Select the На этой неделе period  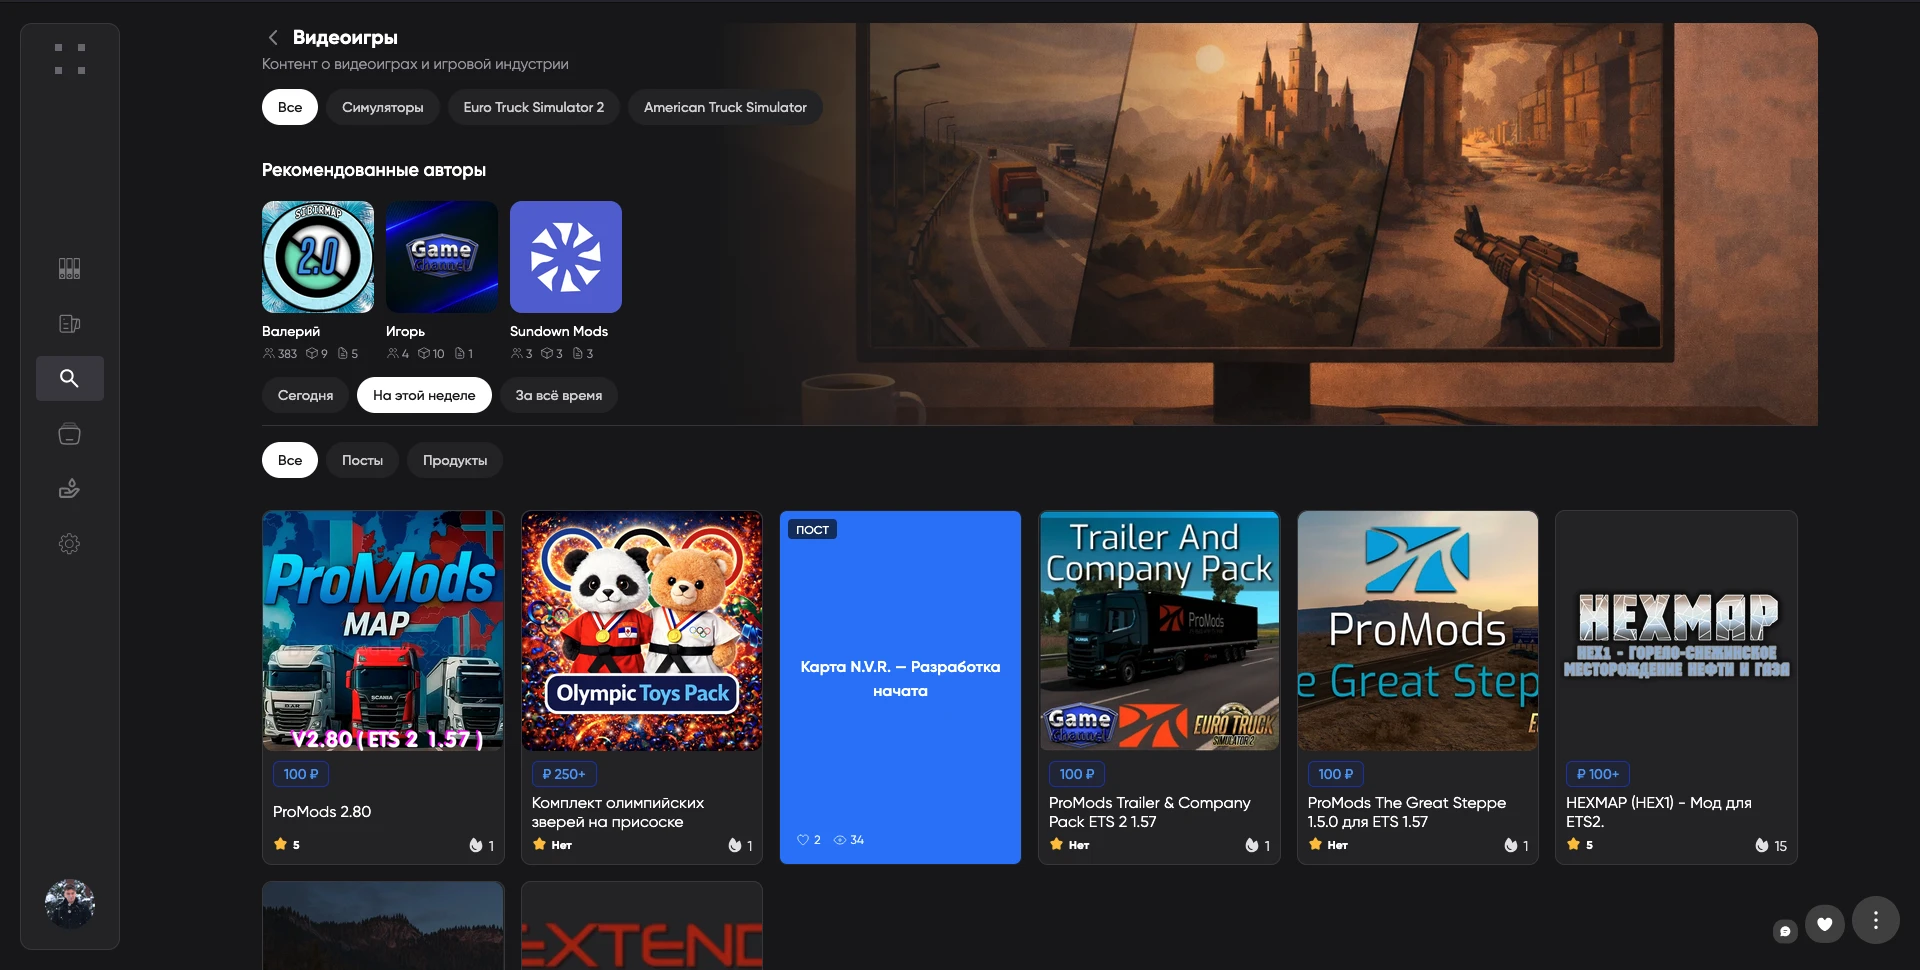pos(424,395)
